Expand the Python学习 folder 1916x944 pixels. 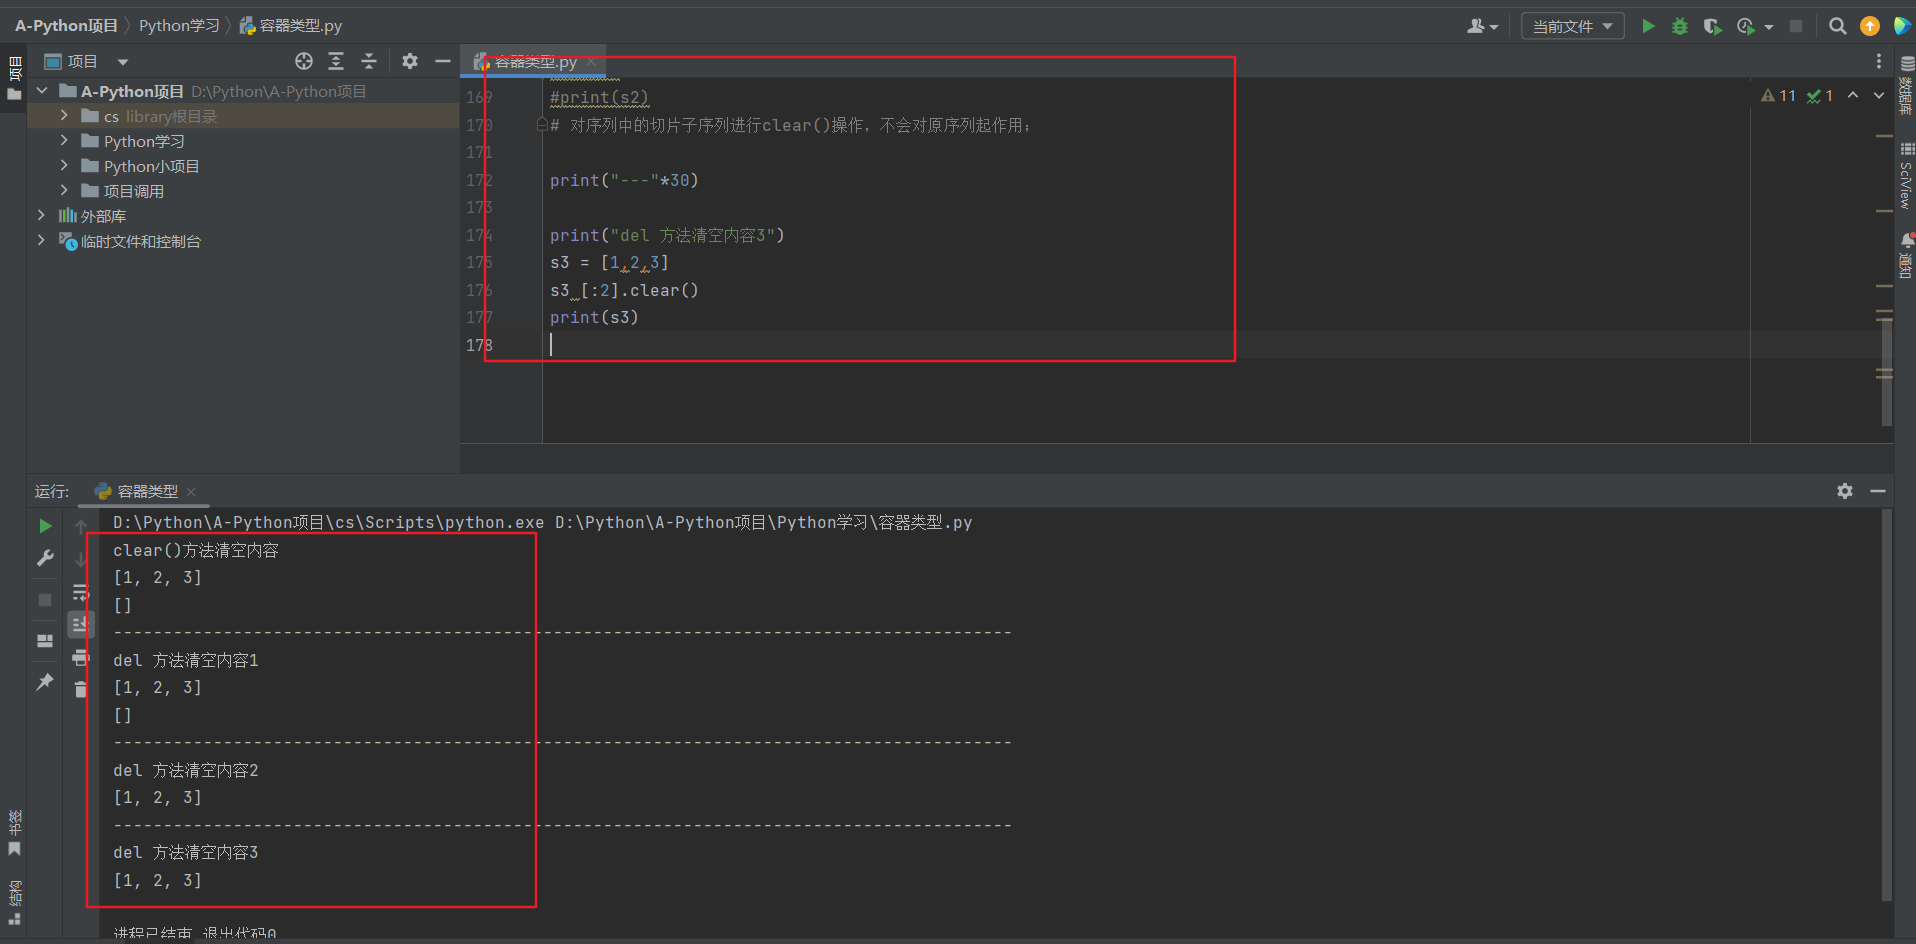coord(64,141)
